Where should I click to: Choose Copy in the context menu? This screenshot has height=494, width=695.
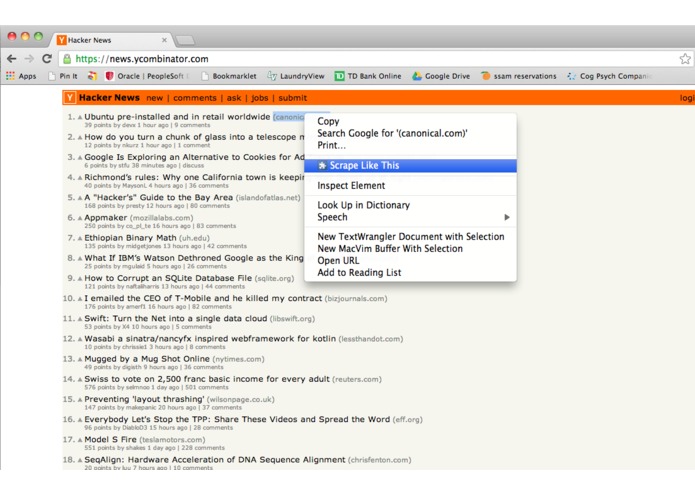410,121
